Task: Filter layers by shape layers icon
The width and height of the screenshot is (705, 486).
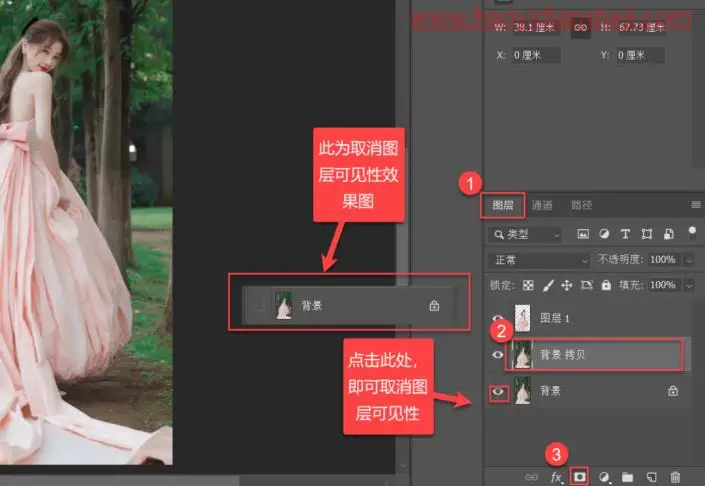Action: click(x=647, y=234)
